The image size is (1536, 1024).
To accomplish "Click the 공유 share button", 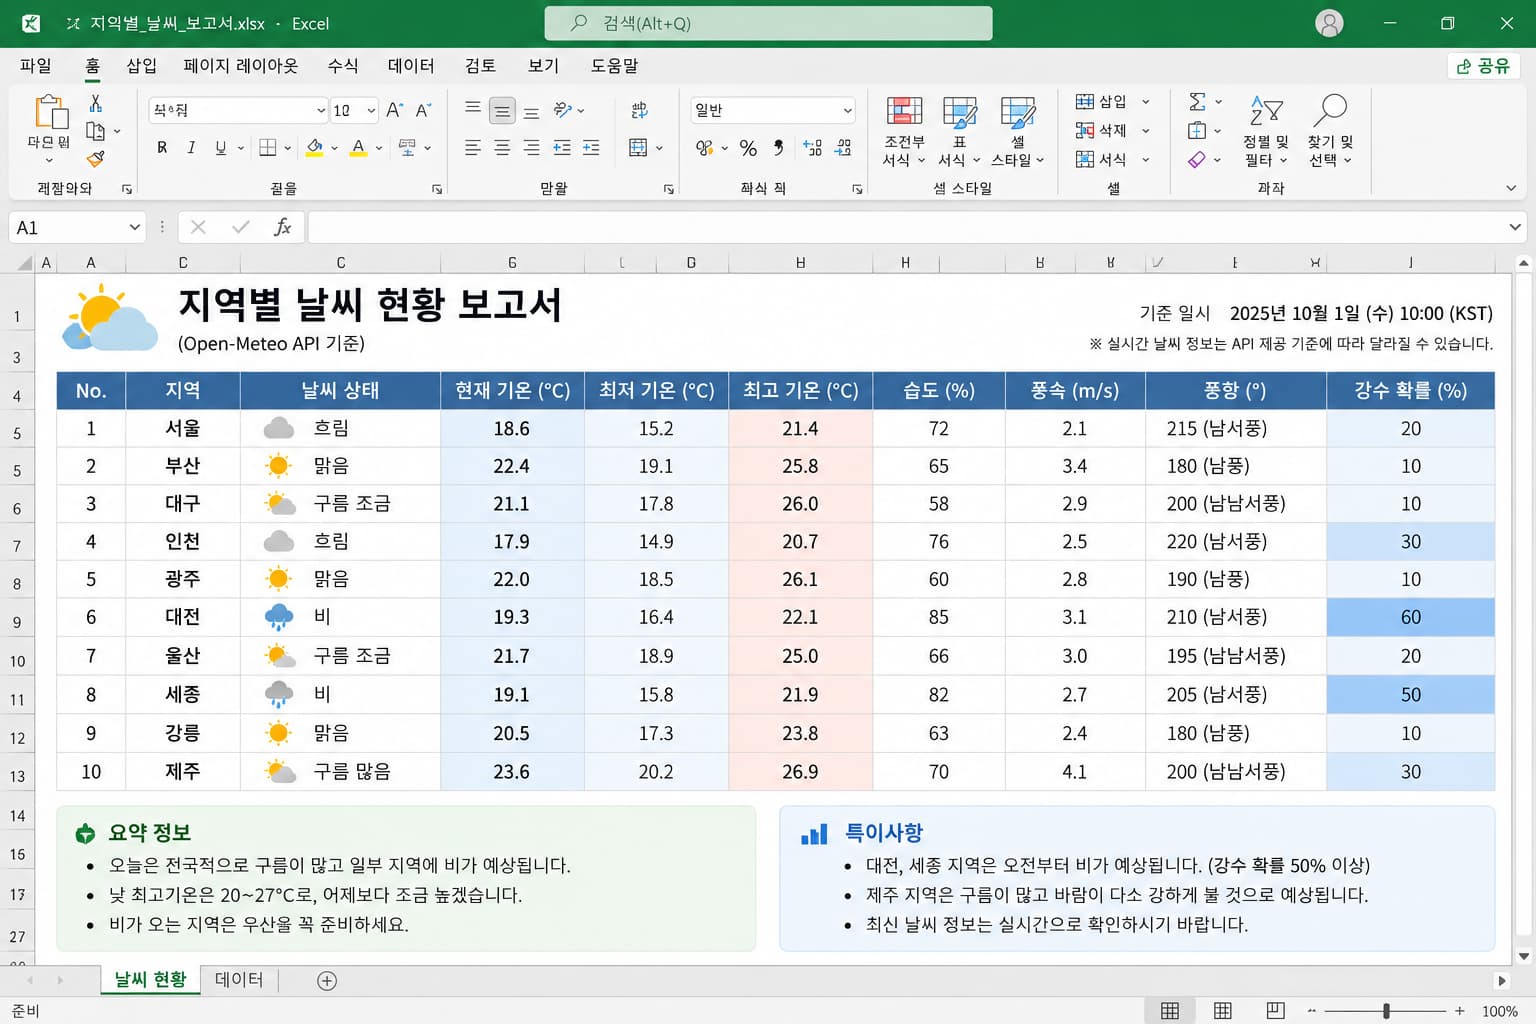I will tap(1484, 66).
